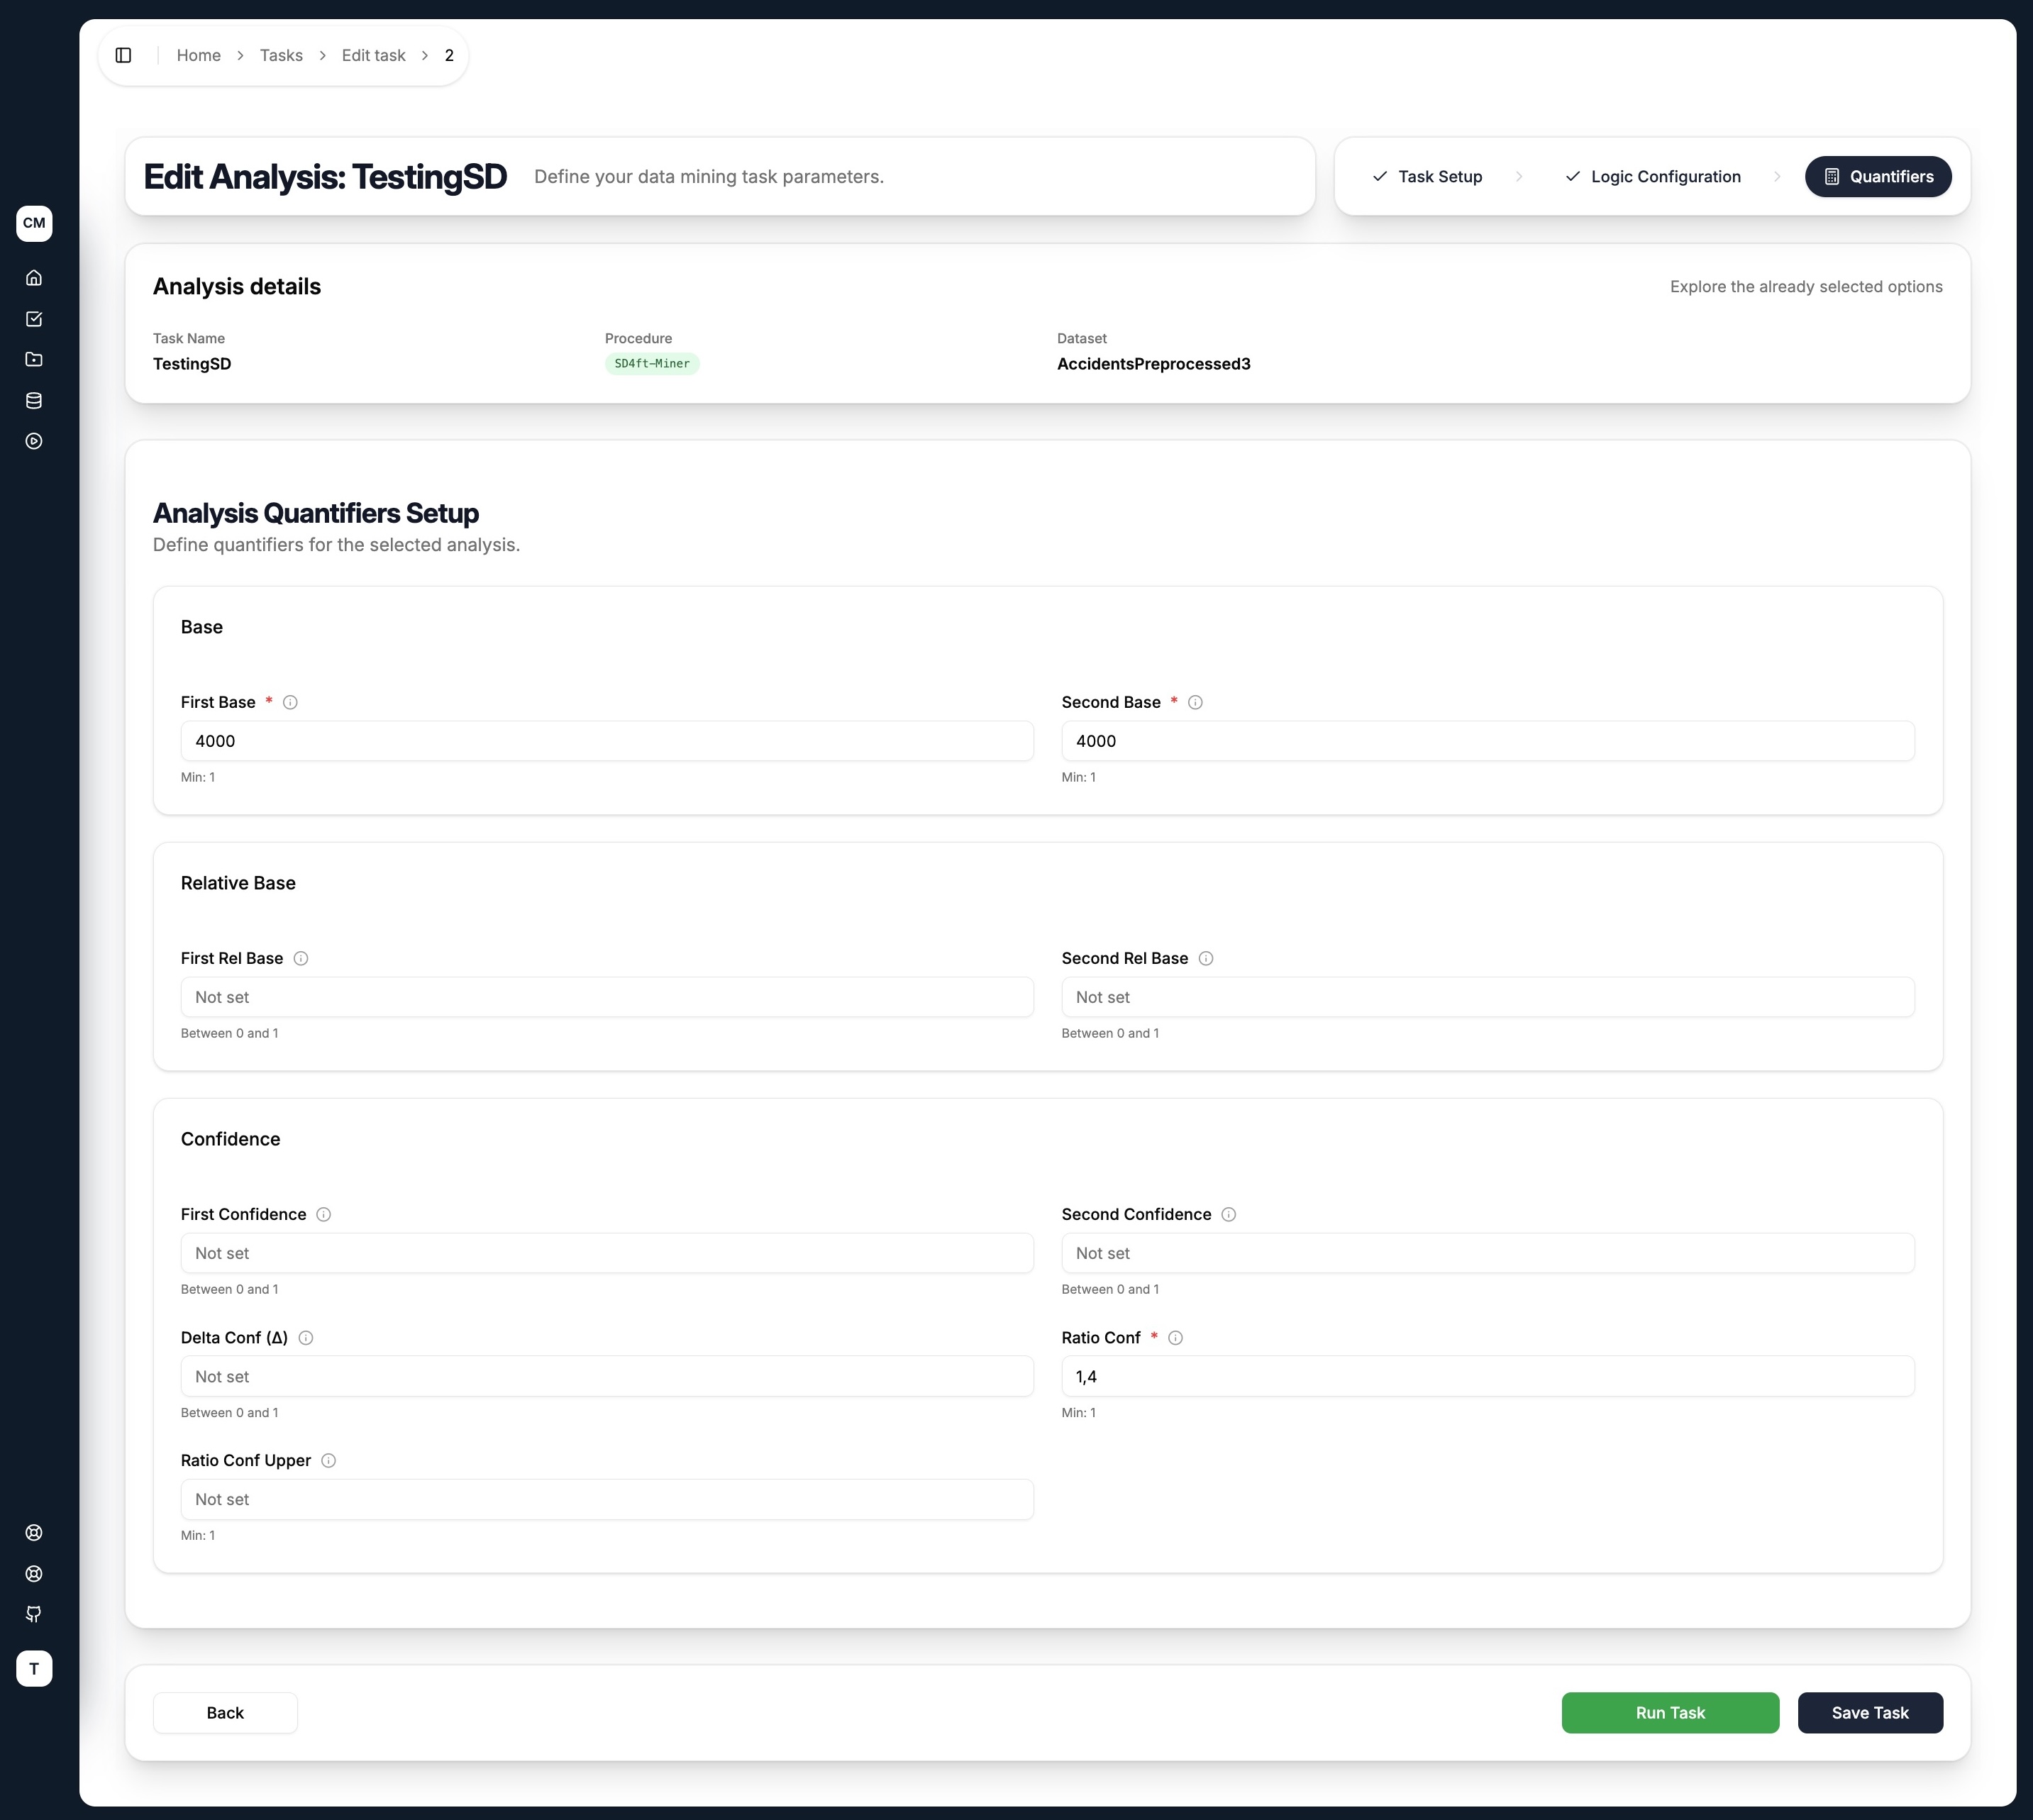Navigate to Tasks breadcrumb
This screenshot has width=2033, height=1820.
pyautogui.click(x=281, y=55)
